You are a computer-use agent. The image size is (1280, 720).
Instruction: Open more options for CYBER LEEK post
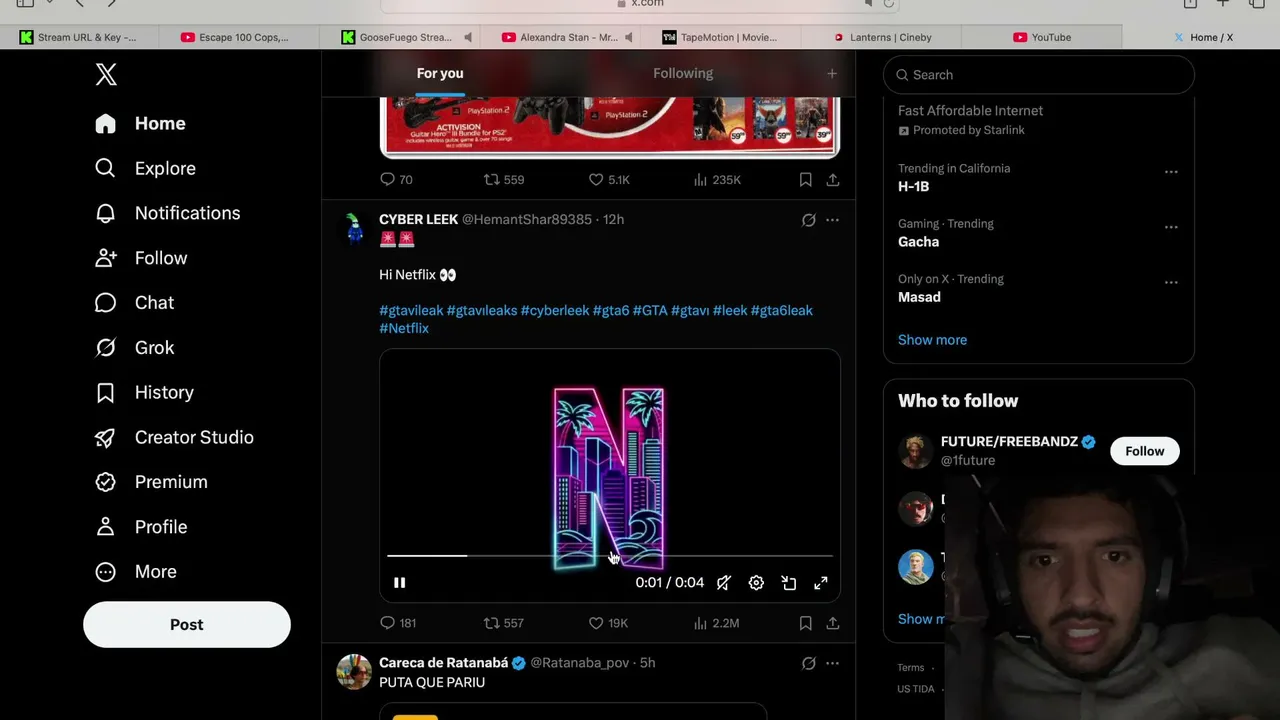[x=832, y=220]
